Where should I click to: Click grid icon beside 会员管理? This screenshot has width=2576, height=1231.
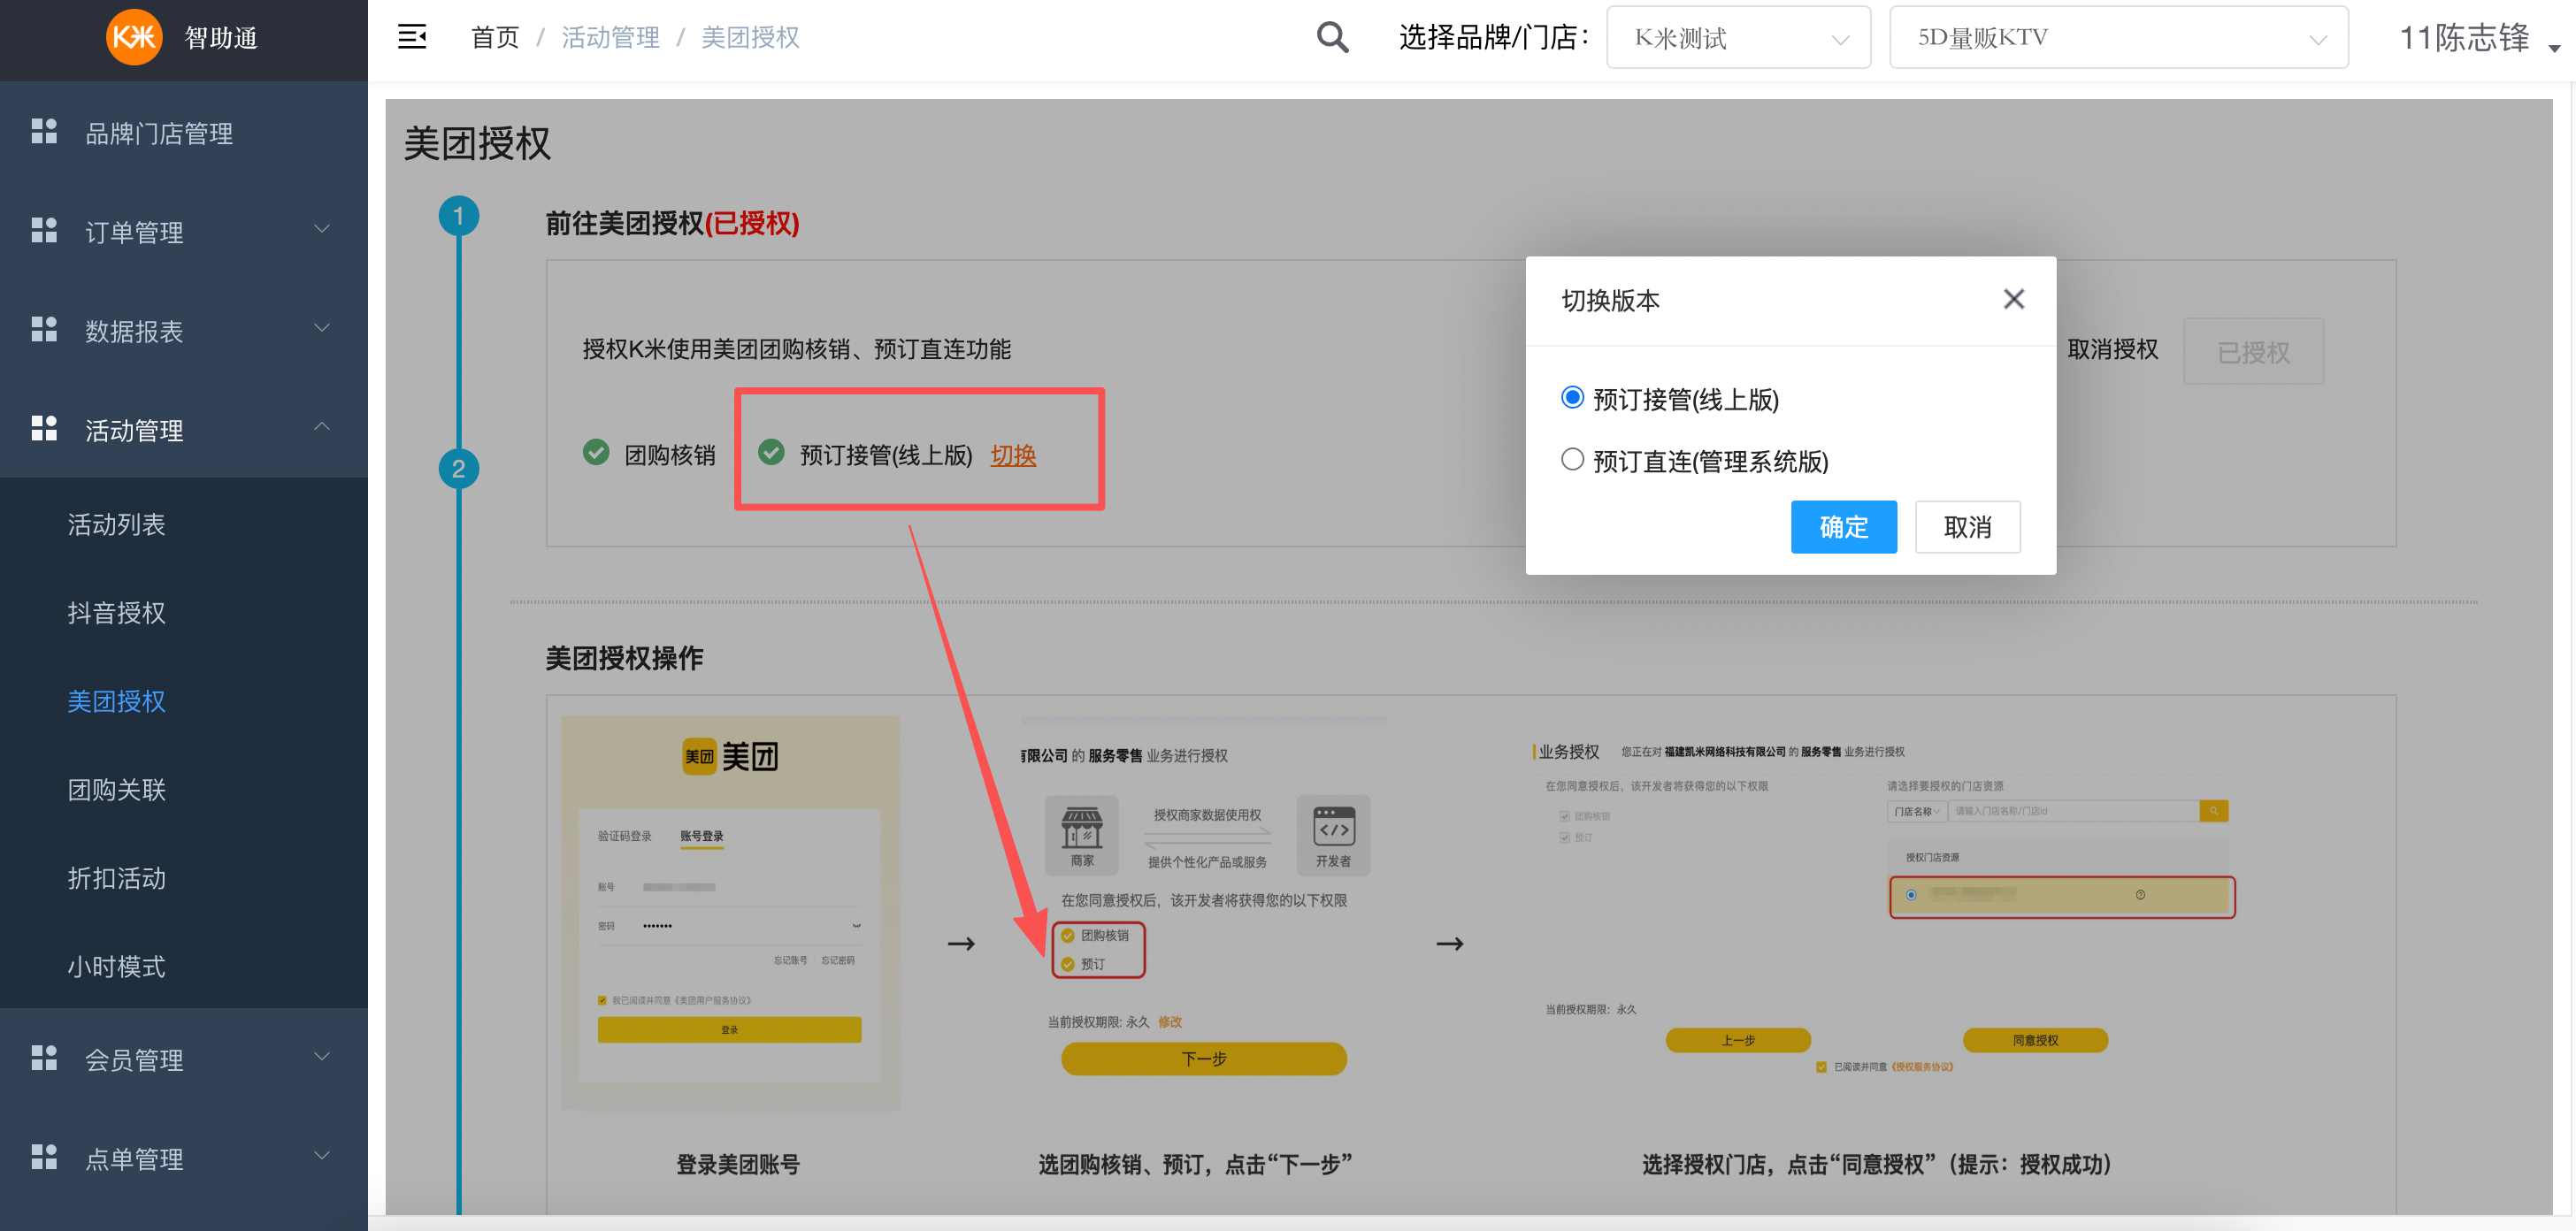[44, 1058]
